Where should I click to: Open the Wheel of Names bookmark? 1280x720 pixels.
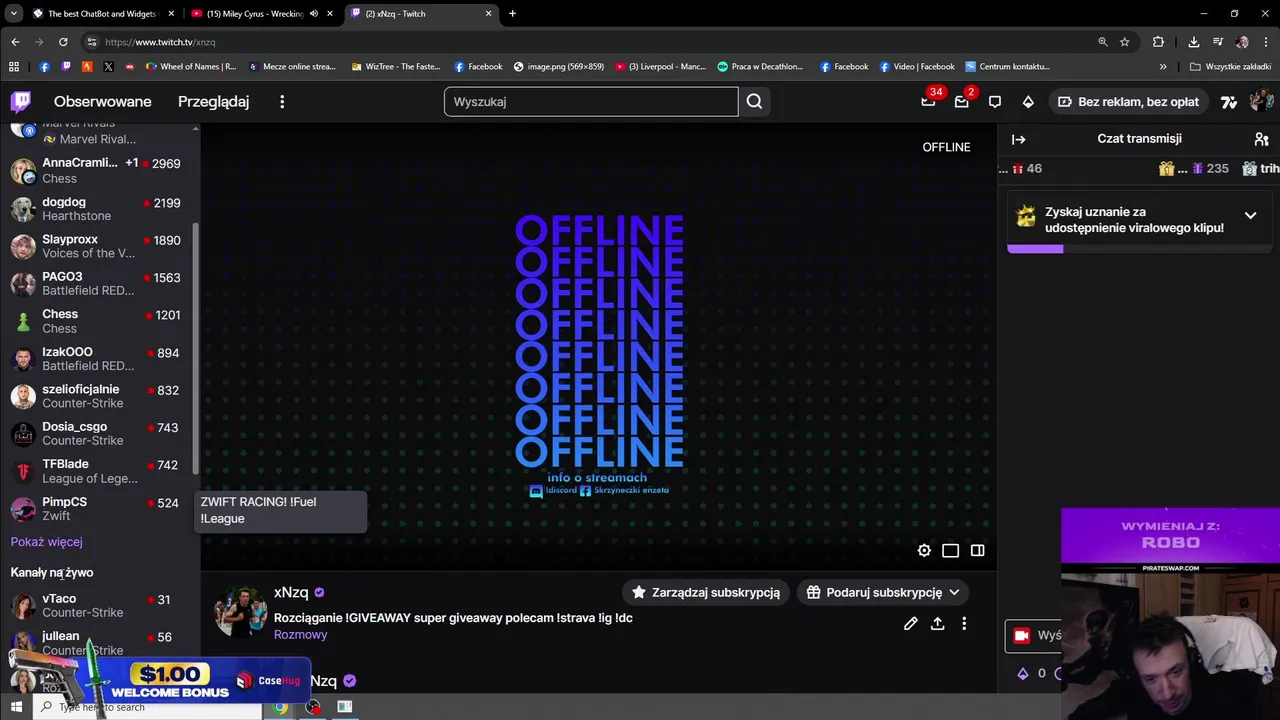point(191,67)
